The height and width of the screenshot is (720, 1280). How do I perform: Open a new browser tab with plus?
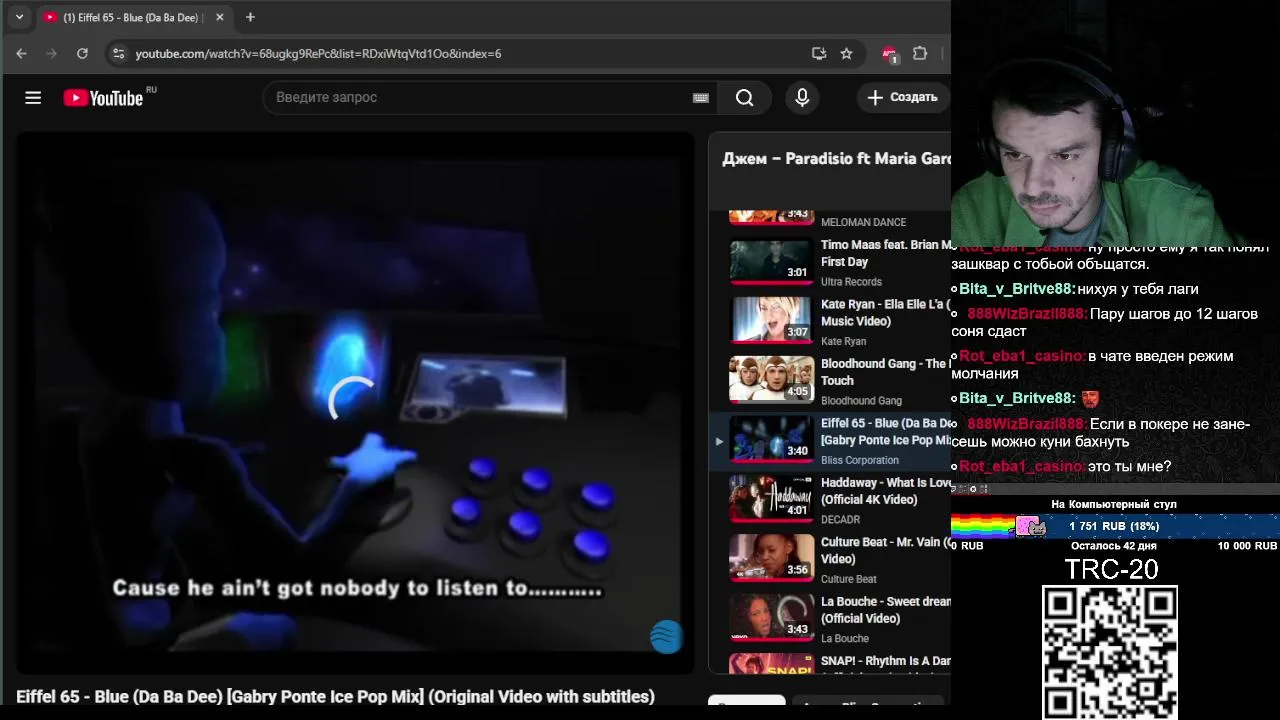pyautogui.click(x=250, y=17)
